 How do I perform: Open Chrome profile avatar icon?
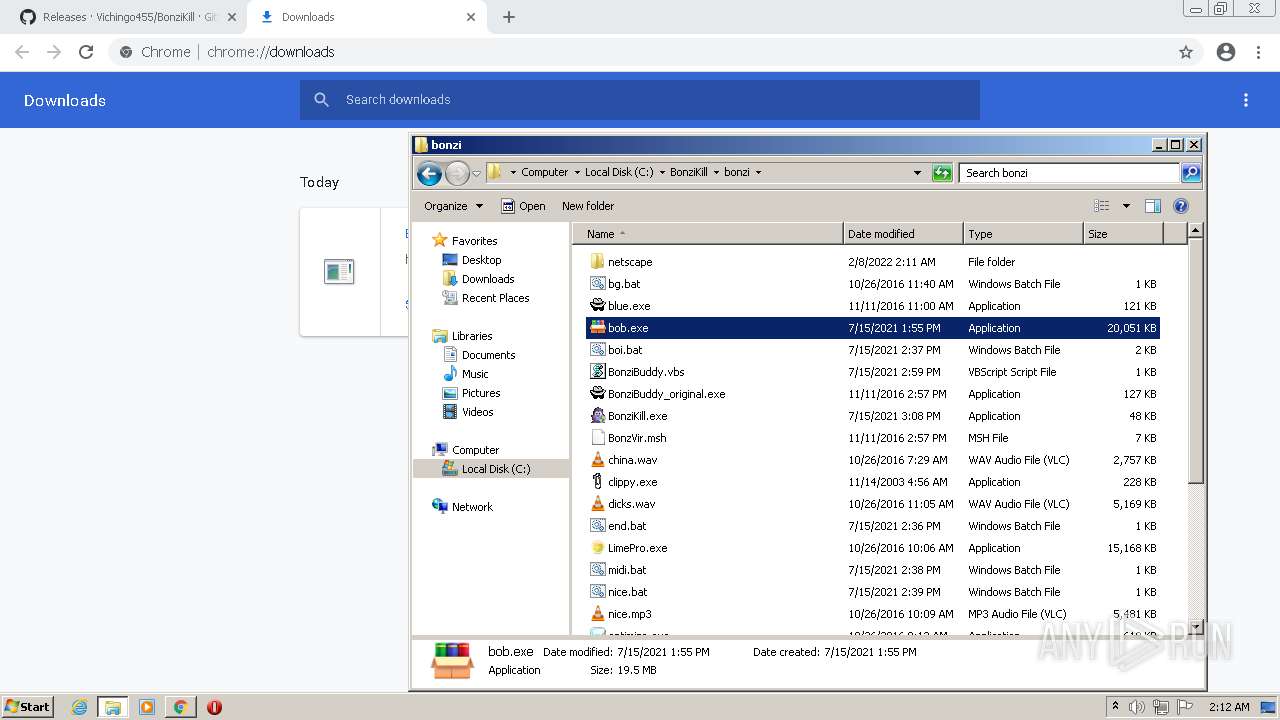coord(1226,52)
